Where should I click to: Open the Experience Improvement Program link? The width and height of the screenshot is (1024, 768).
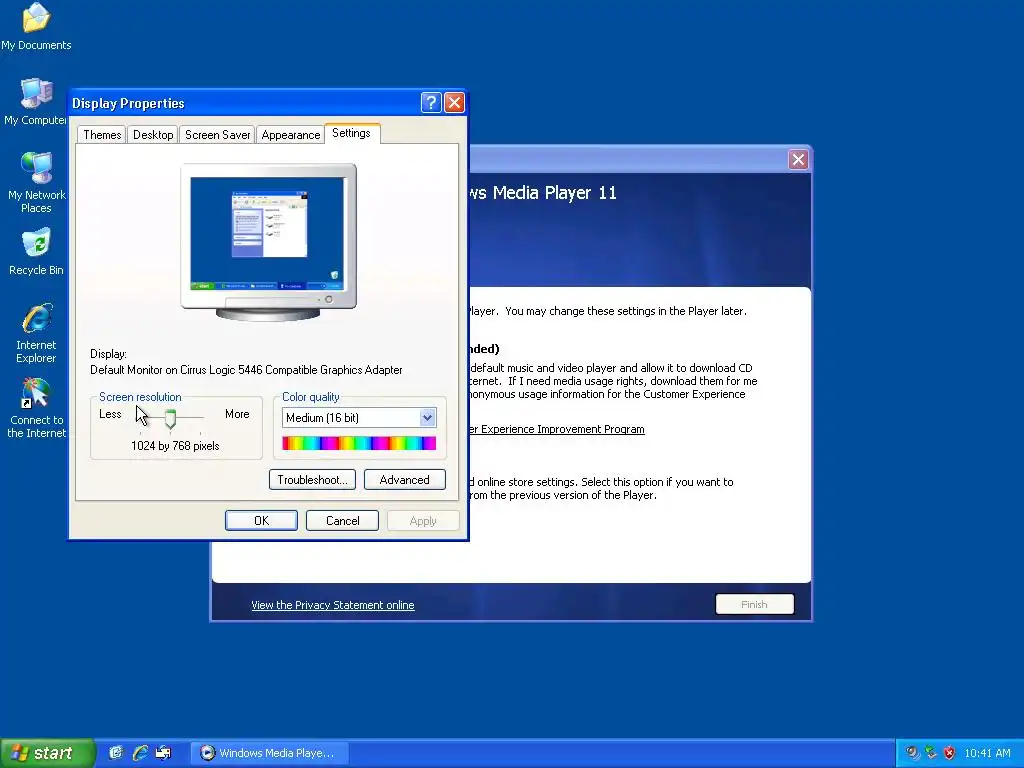point(556,429)
